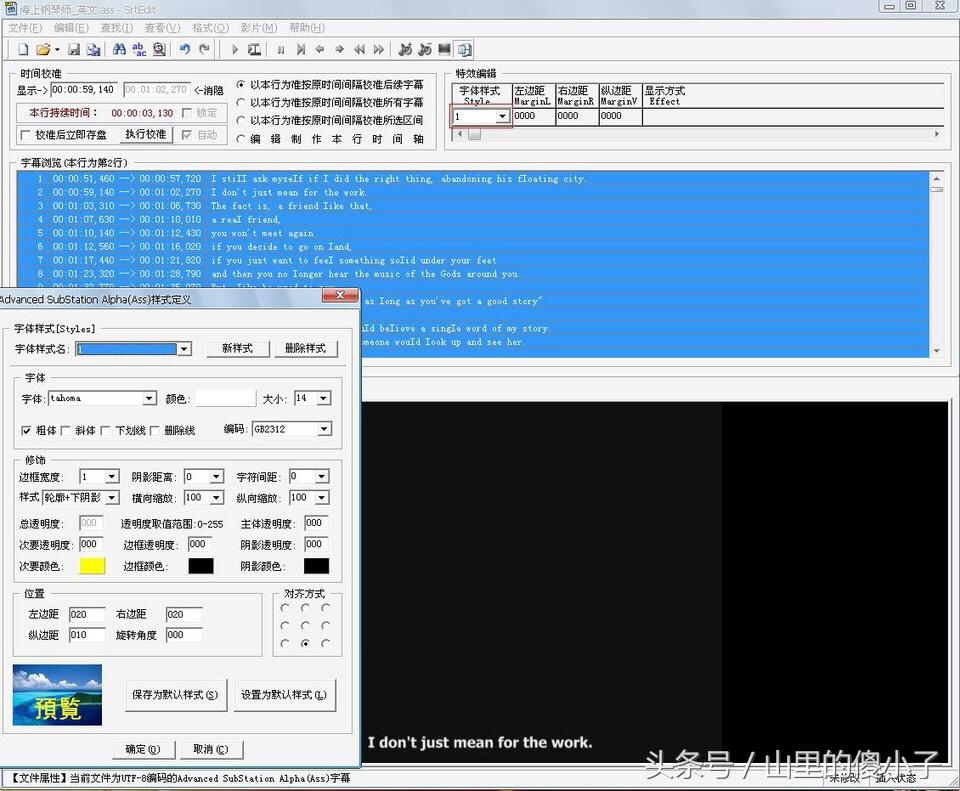
Task: Enable the 斜体 (italic) checkbox
Action: click(66, 430)
